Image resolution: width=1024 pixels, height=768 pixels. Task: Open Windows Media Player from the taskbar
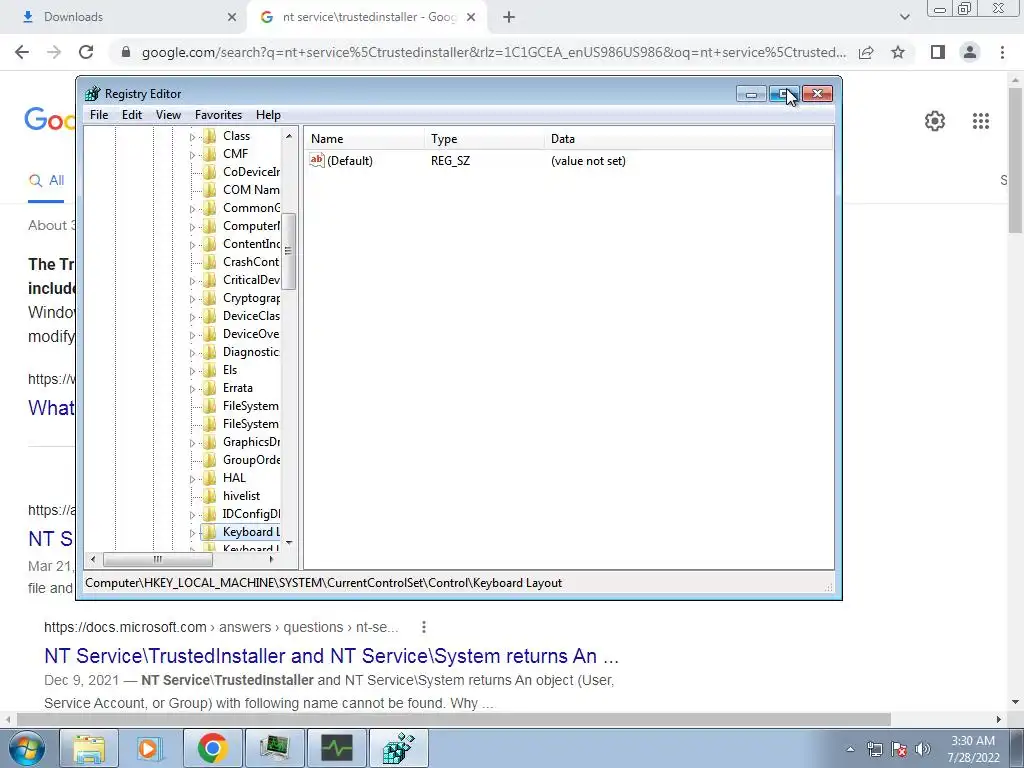(x=150, y=748)
